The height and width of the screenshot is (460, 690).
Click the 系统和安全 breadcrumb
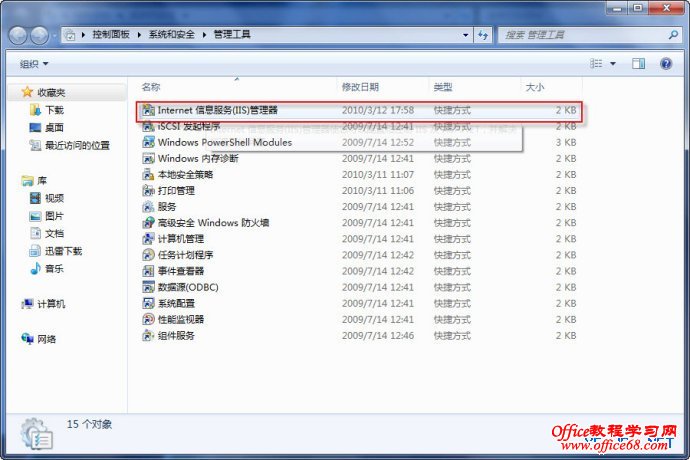pyautogui.click(x=172, y=34)
